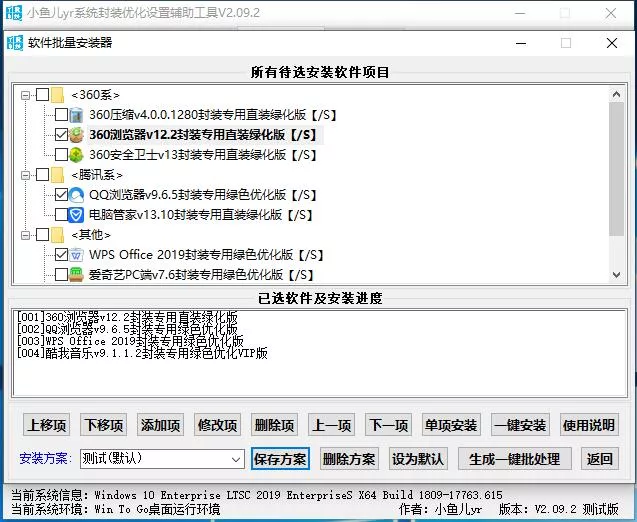Click the <腾讯系> folder icon
This screenshot has height=522, width=637.
coord(58,175)
